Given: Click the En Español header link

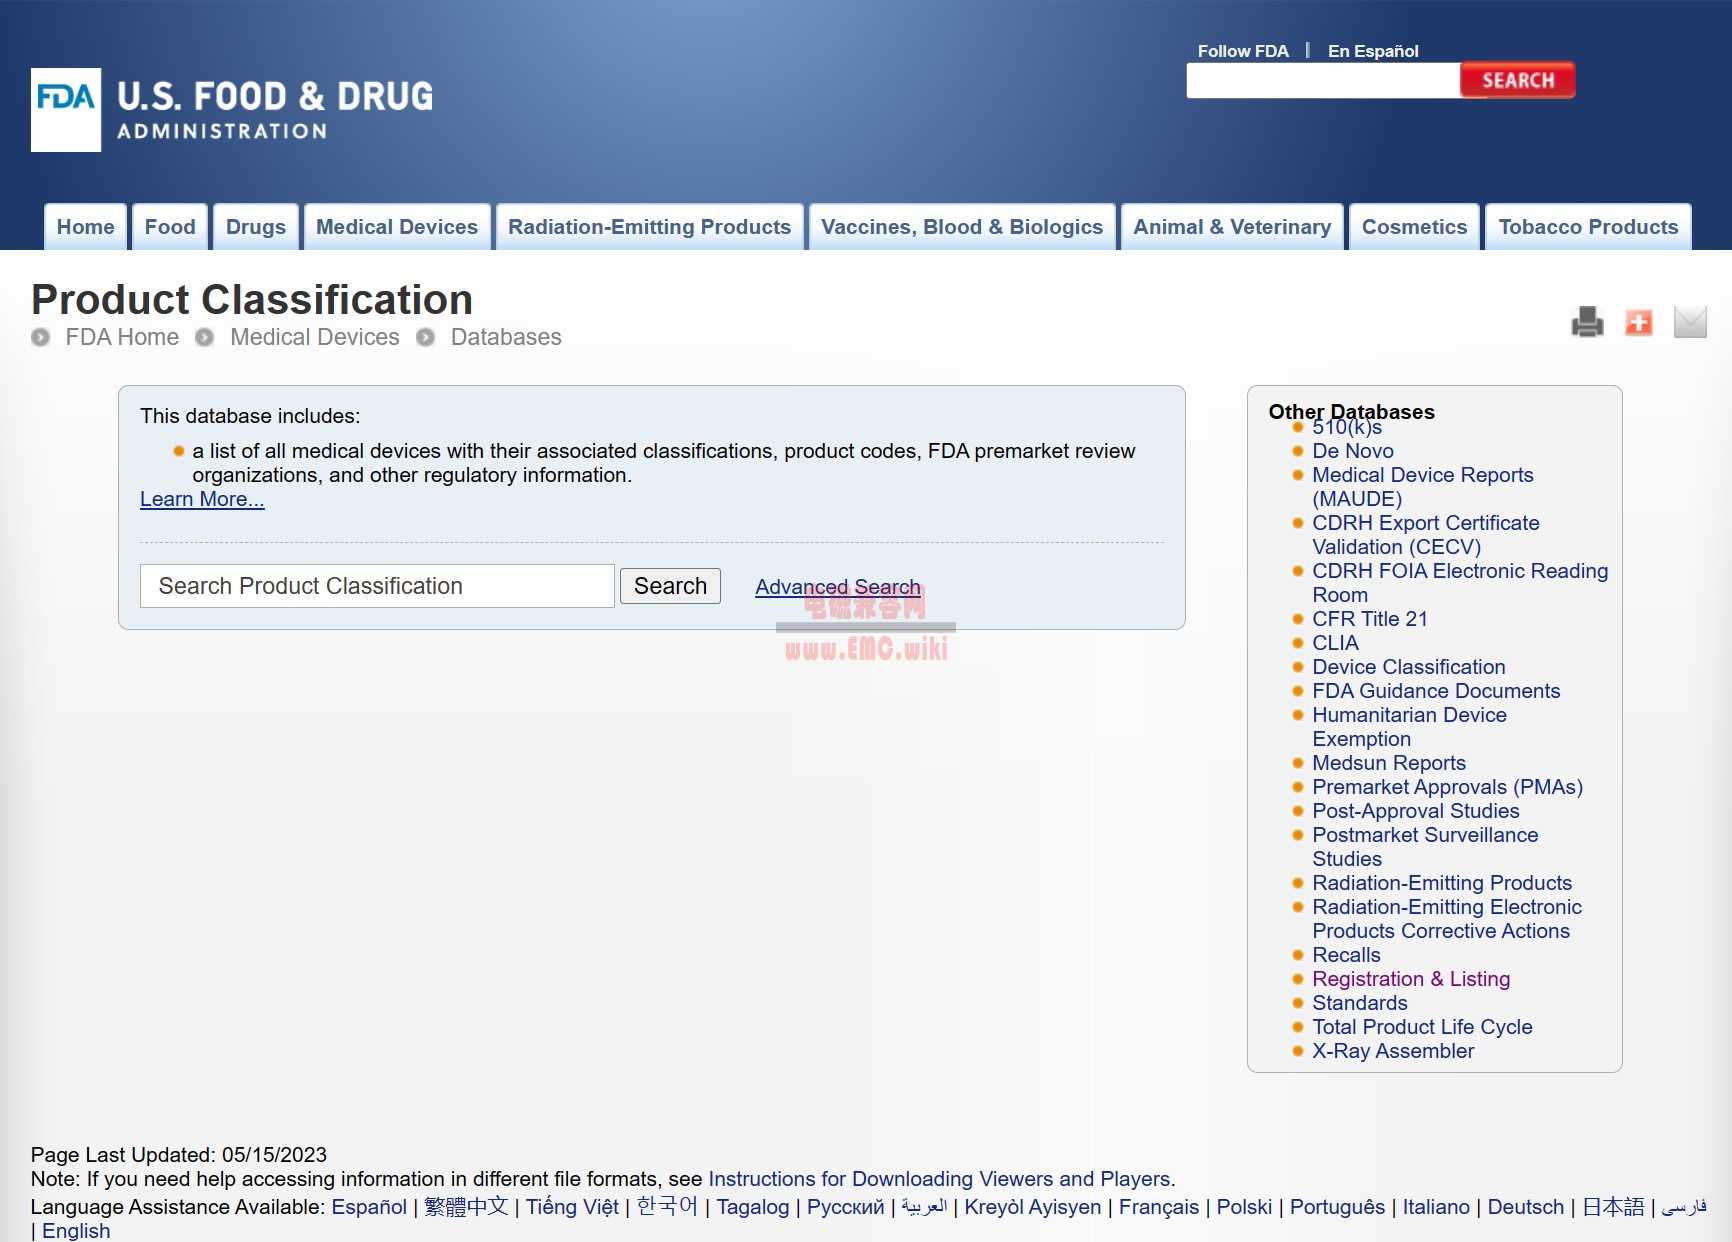Looking at the screenshot, I should point(1373,51).
